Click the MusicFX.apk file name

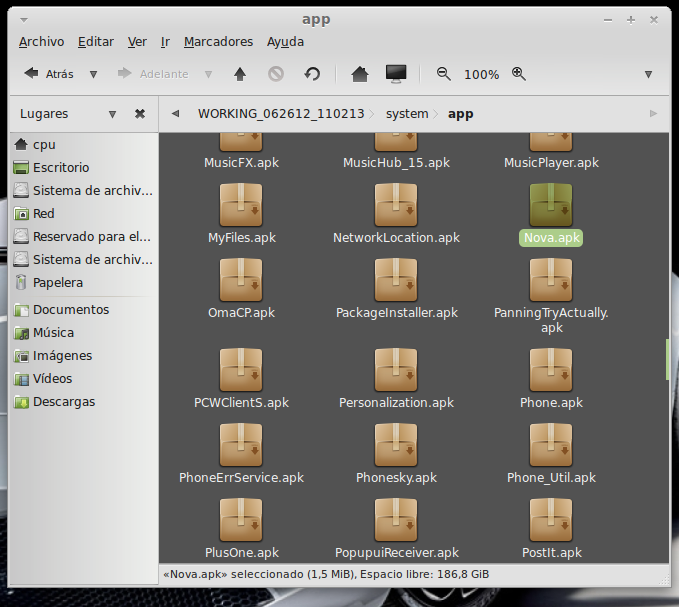pyautogui.click(x=241, y=163)
